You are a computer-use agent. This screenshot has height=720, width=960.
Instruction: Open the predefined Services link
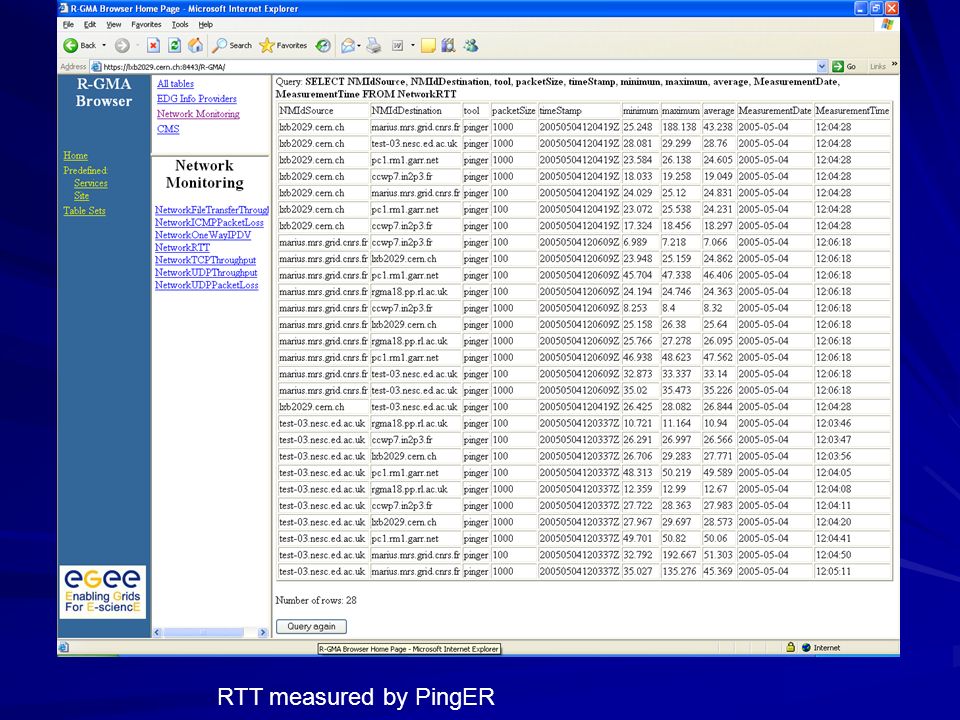[x=91, y=183]
